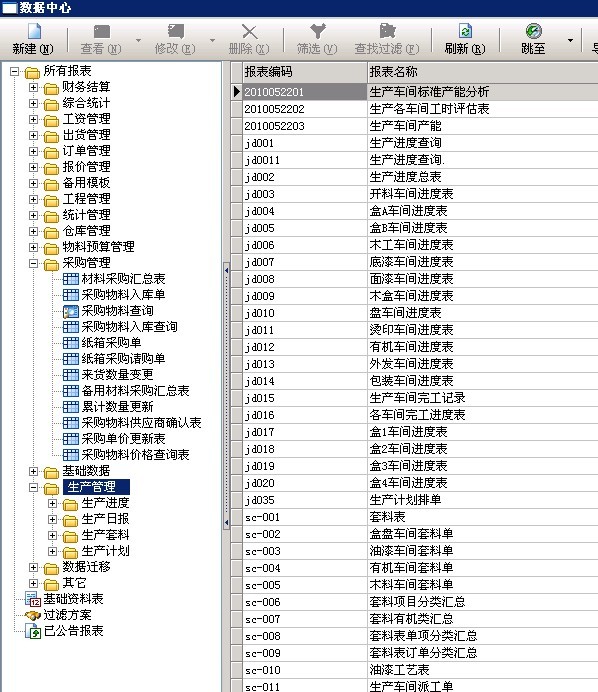Click the 修改 (E) edit icon
The width and height of the screenshot is (598, 692).
click(175, 31)
